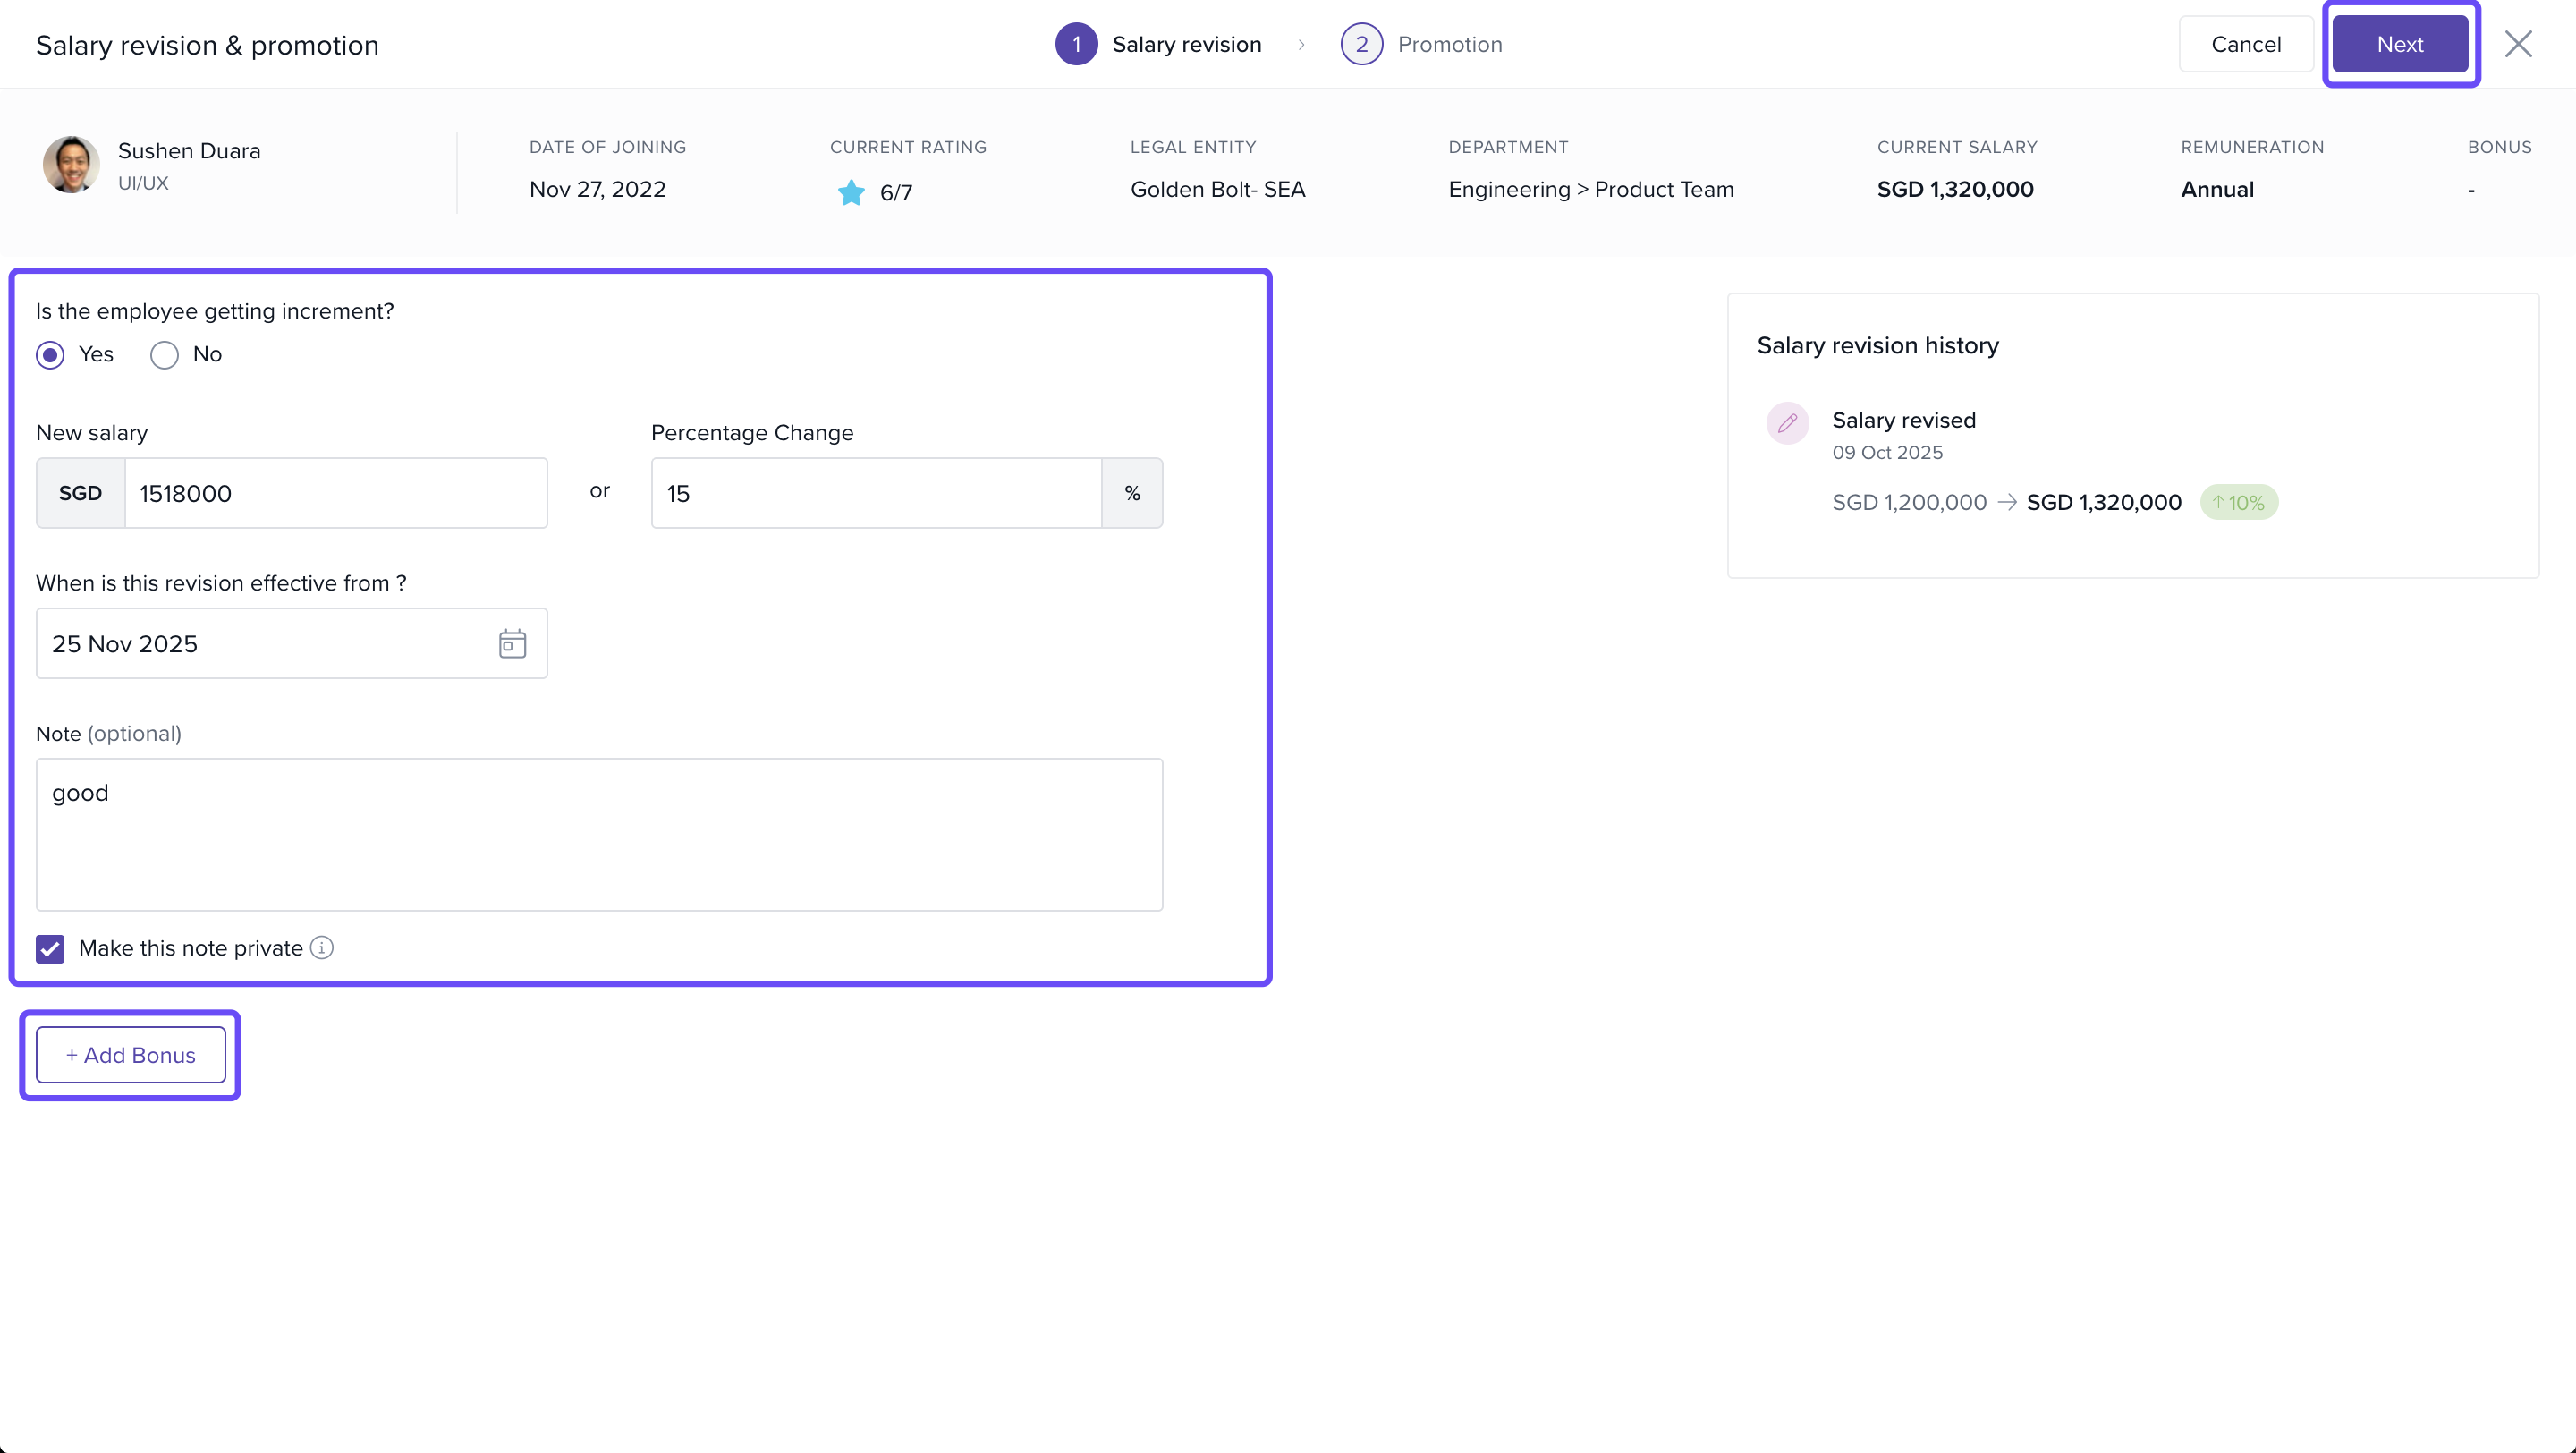
Task: Click the pencil icon in revision history
Action: click(1787, 422)
